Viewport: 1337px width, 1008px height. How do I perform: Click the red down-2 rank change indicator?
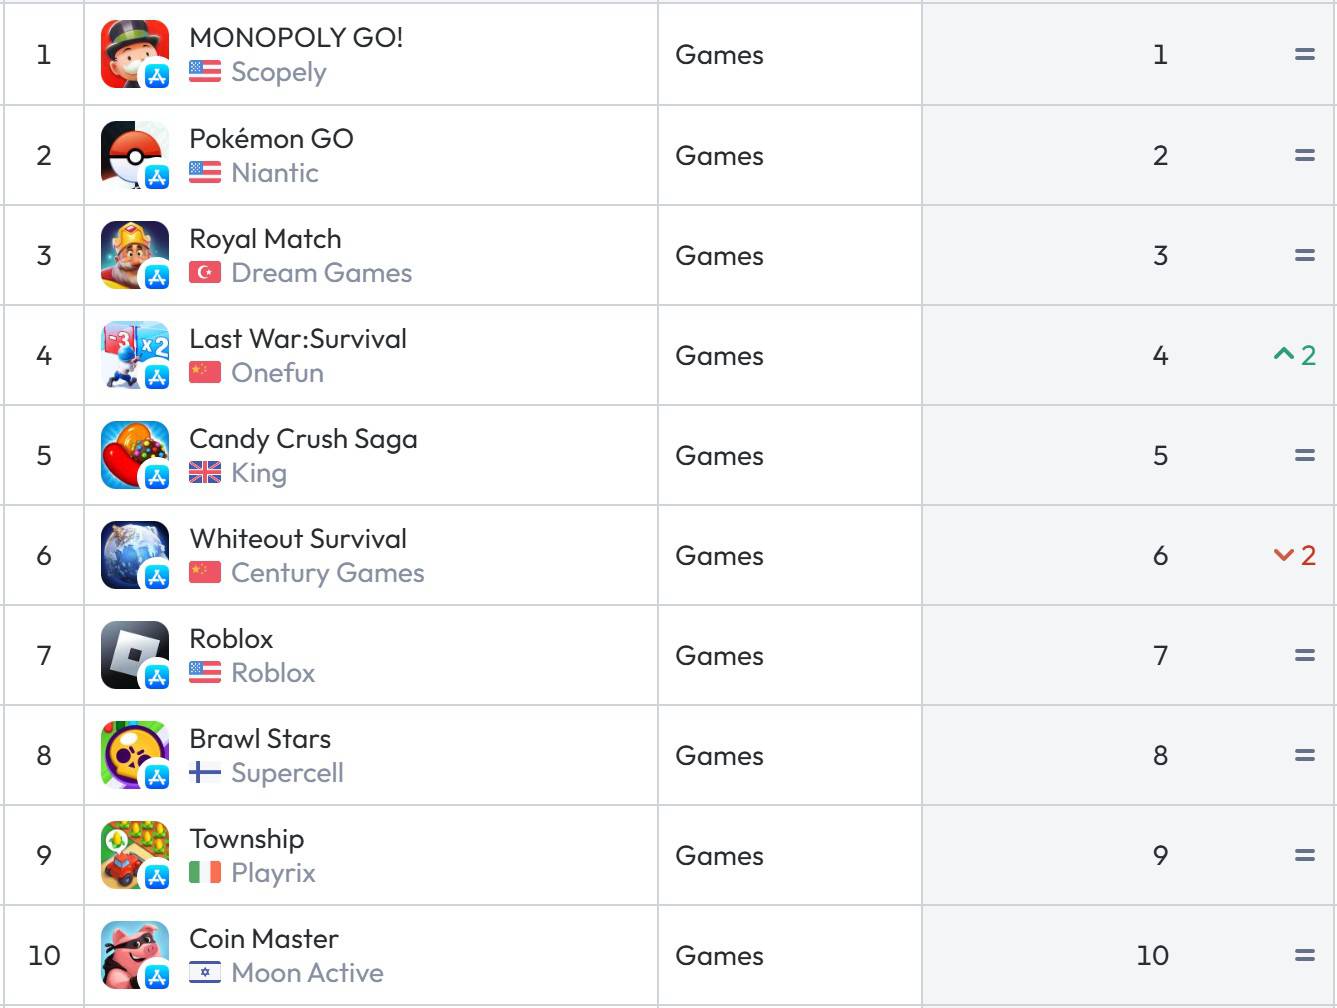(1294, 555)
